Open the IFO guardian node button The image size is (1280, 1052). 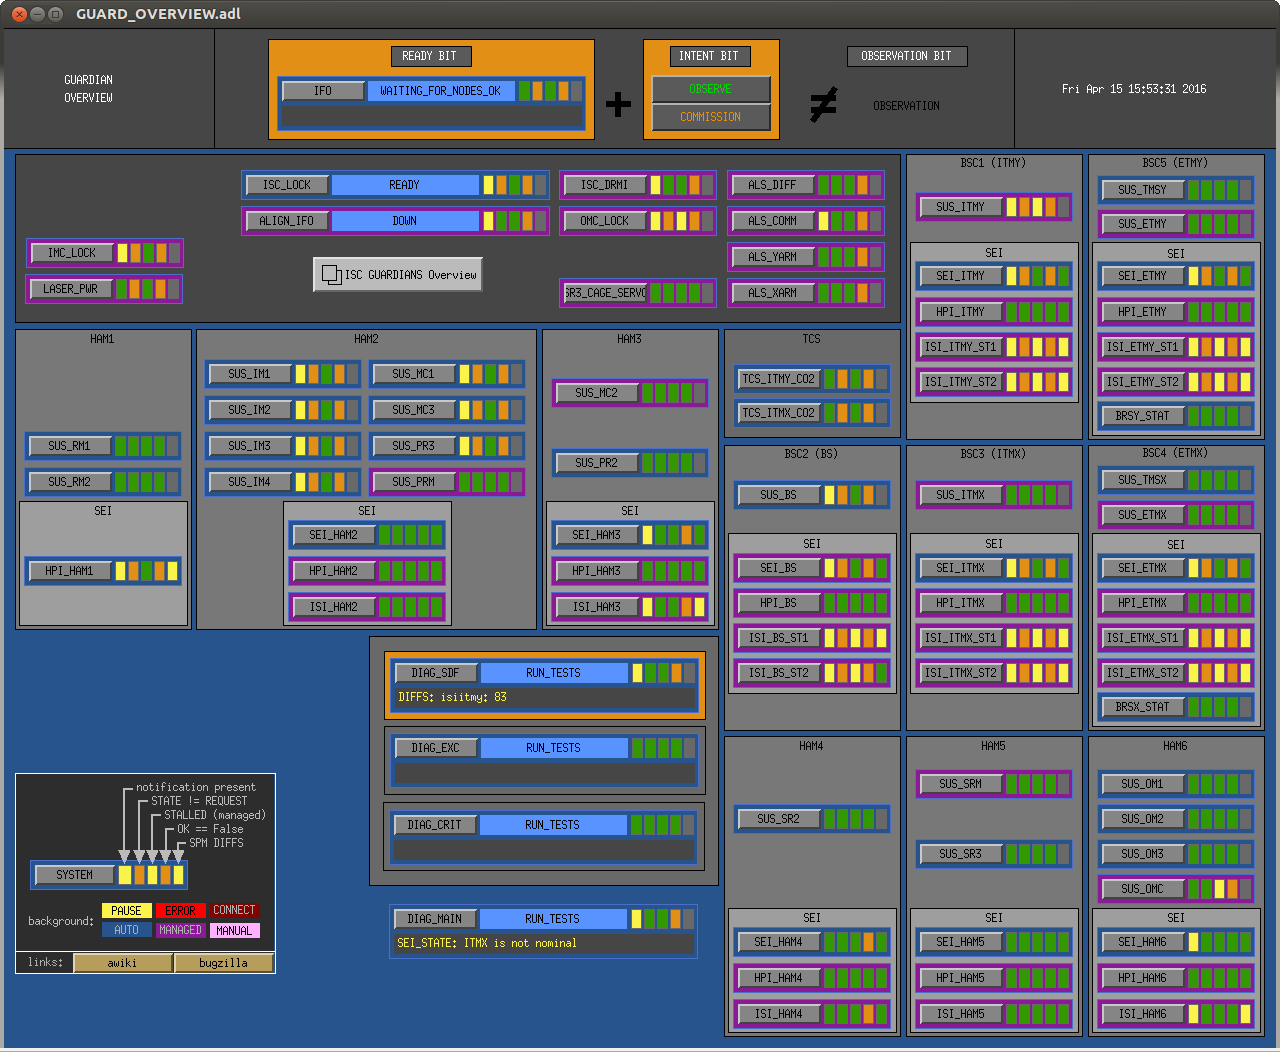(323, 91)
